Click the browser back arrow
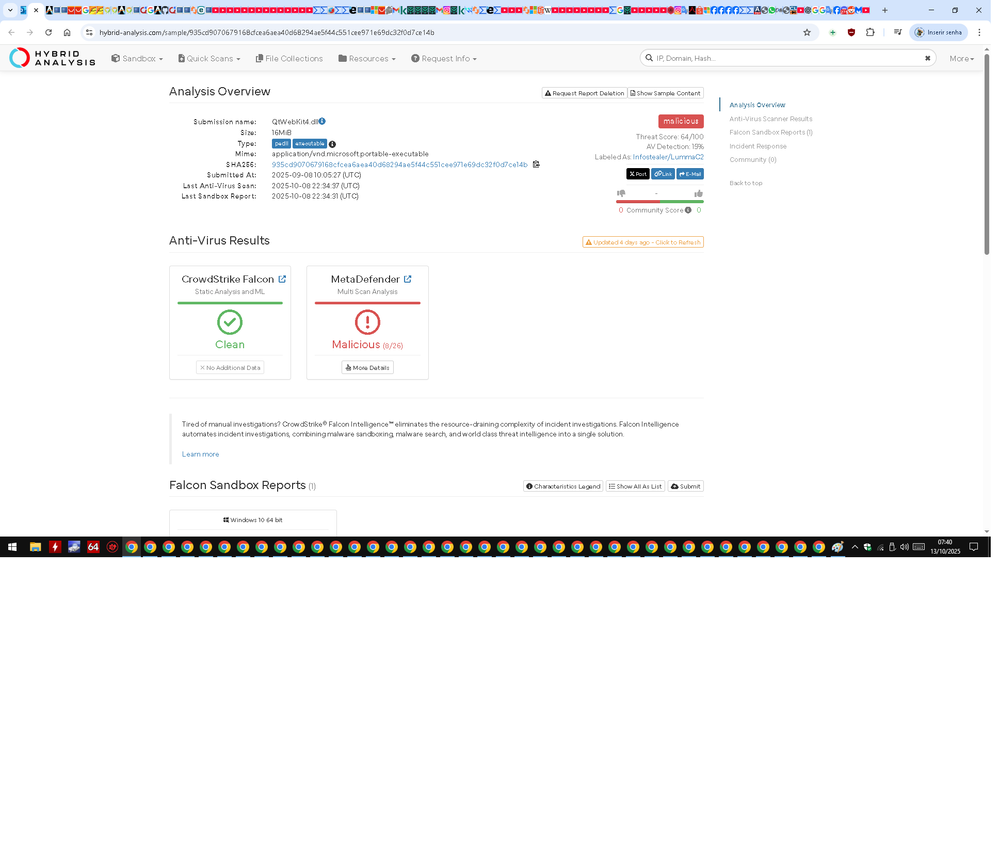This screenshot has width=999, height=861. coord(11,33)
